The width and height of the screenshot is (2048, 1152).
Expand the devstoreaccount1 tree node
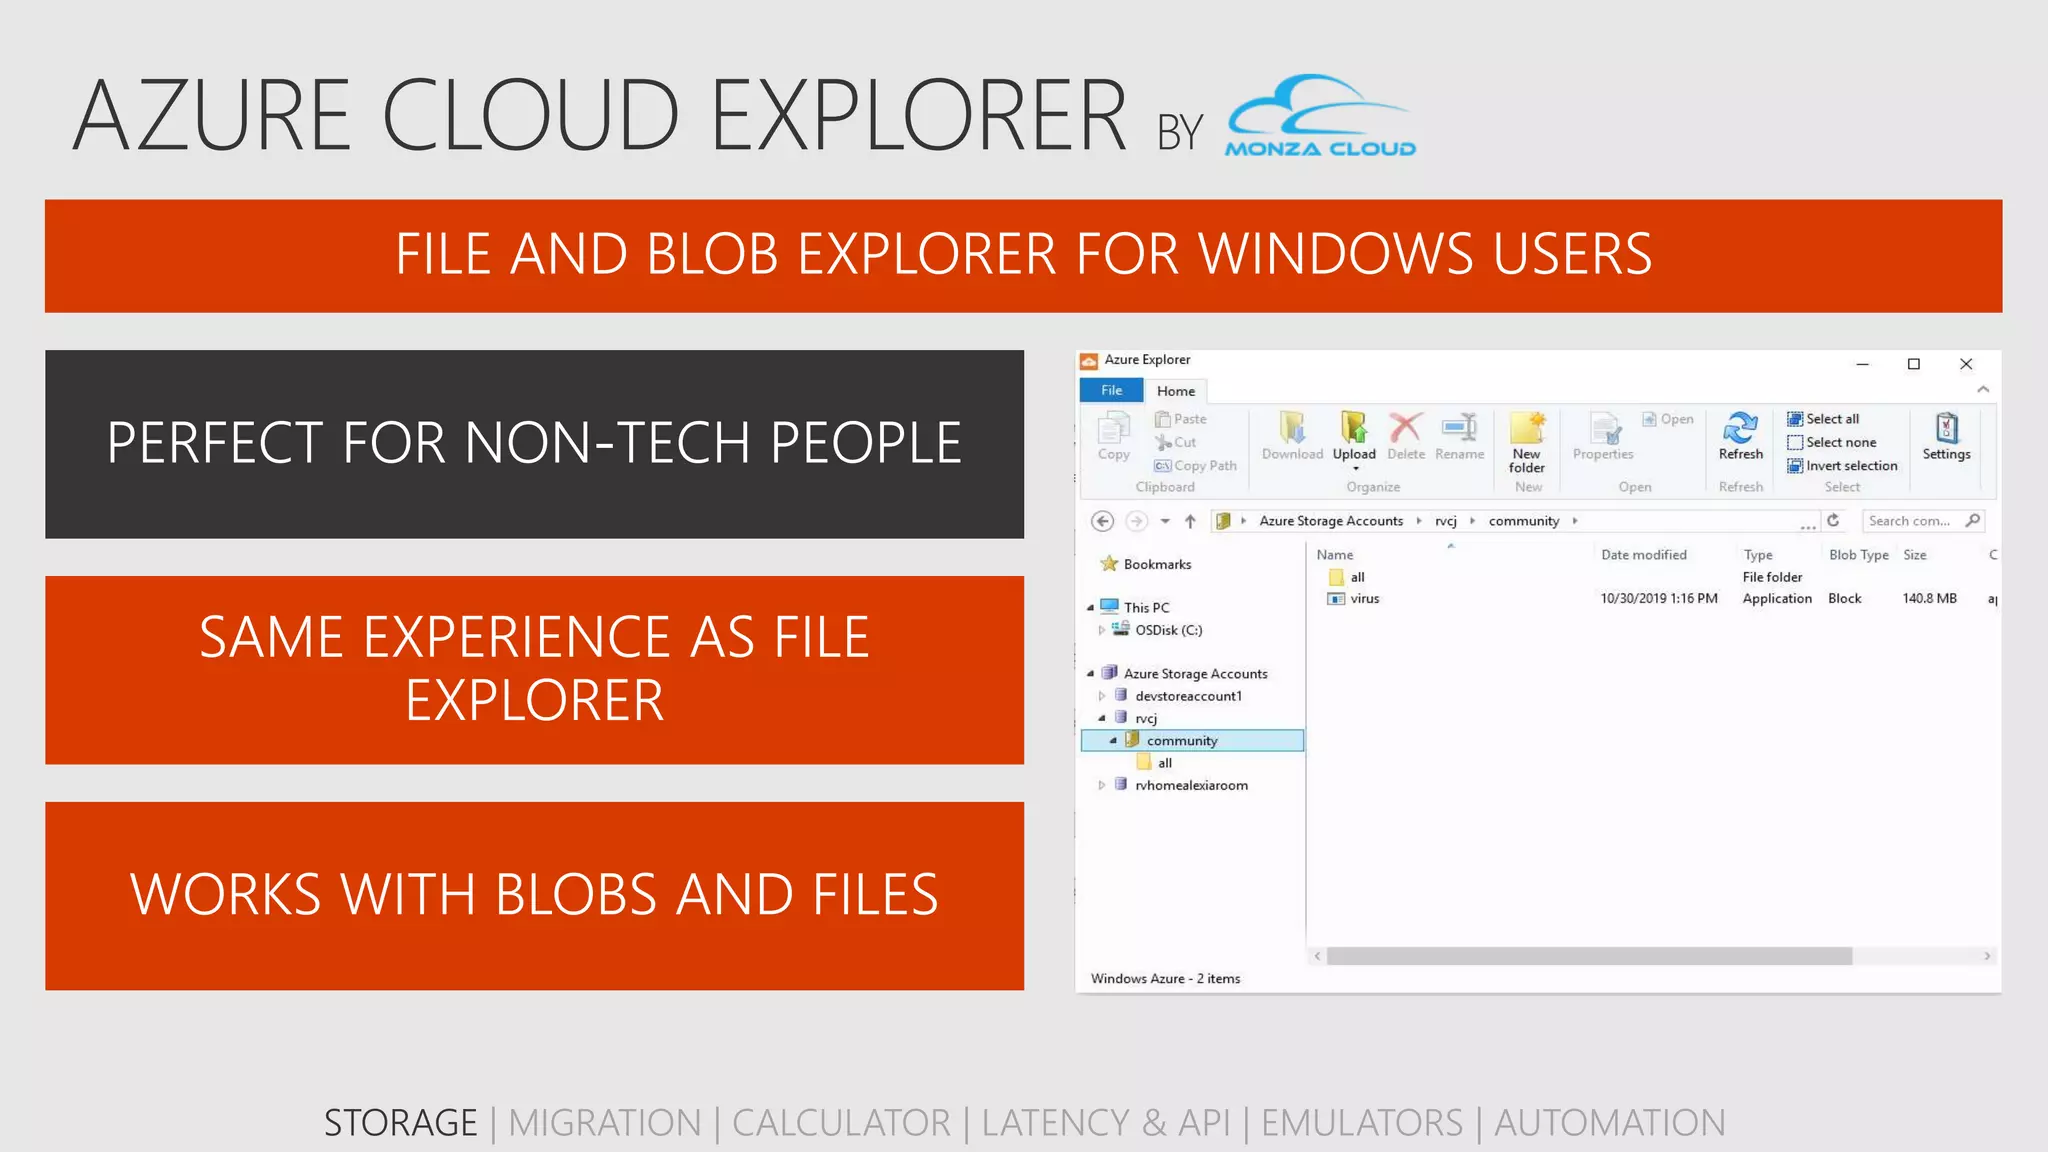[1102, 696]
